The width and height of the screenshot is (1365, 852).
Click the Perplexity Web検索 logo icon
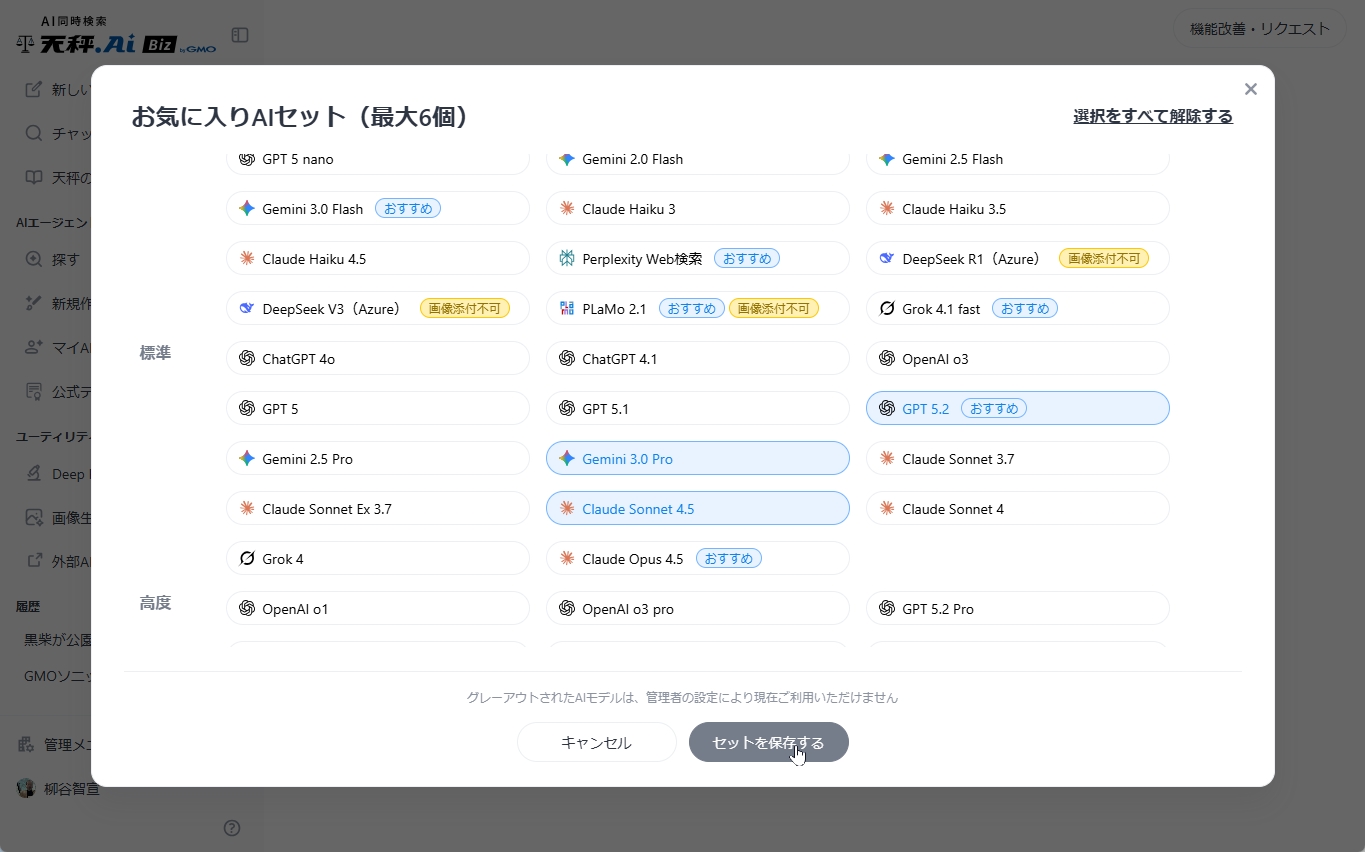pos(567,259)
